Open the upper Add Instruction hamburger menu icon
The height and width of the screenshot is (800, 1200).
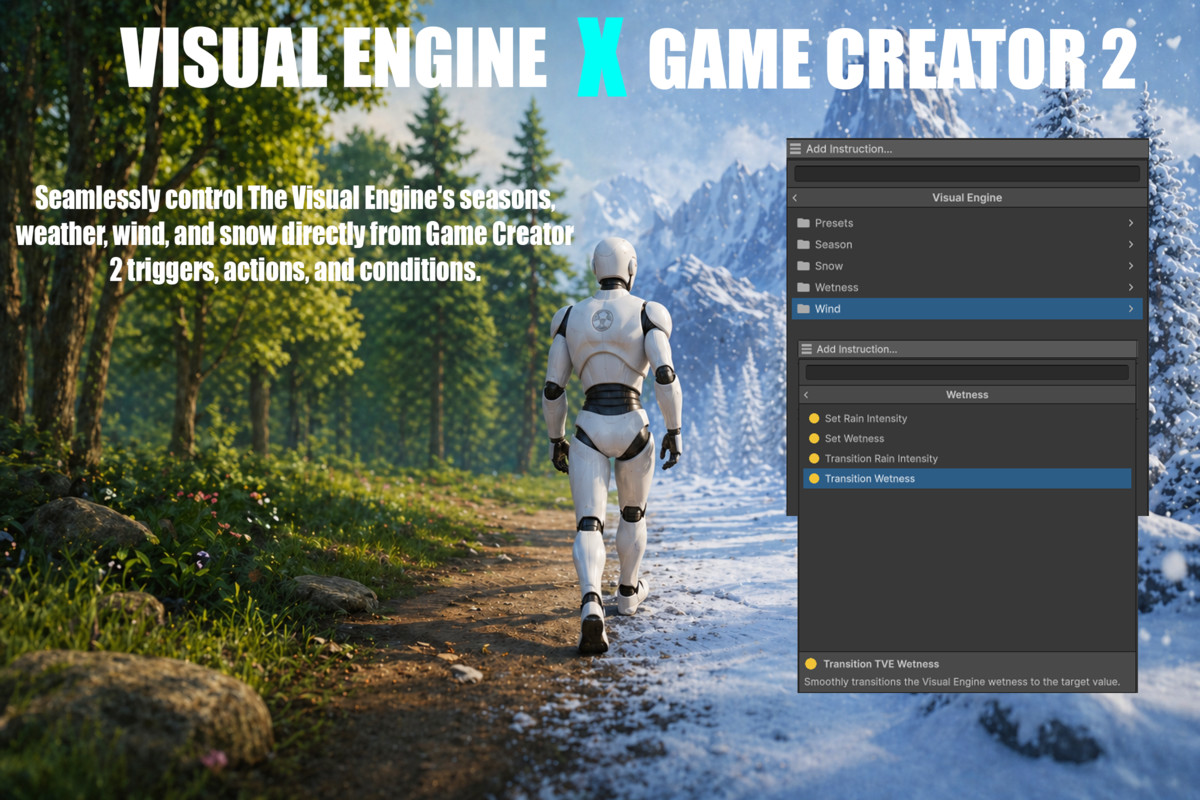pos(796,149)
